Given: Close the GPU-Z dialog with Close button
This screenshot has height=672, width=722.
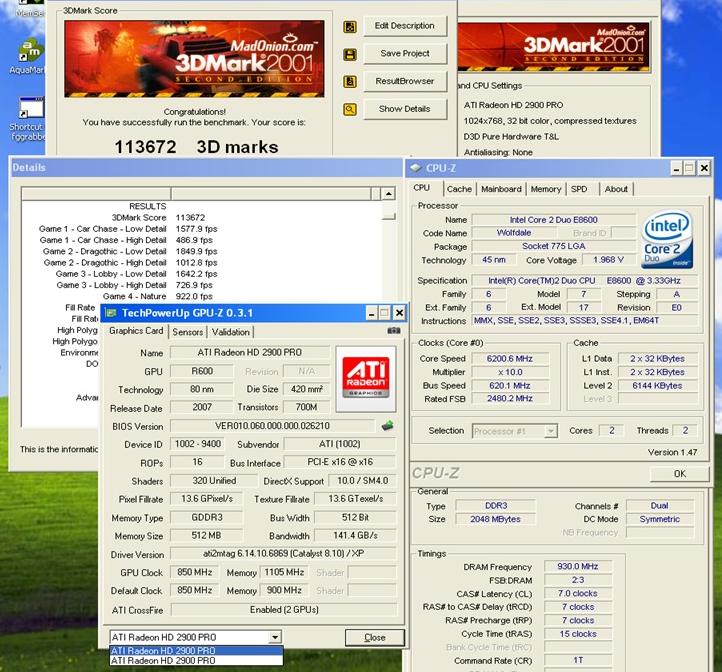Looking at the screenshot, I should coord(375,637).
